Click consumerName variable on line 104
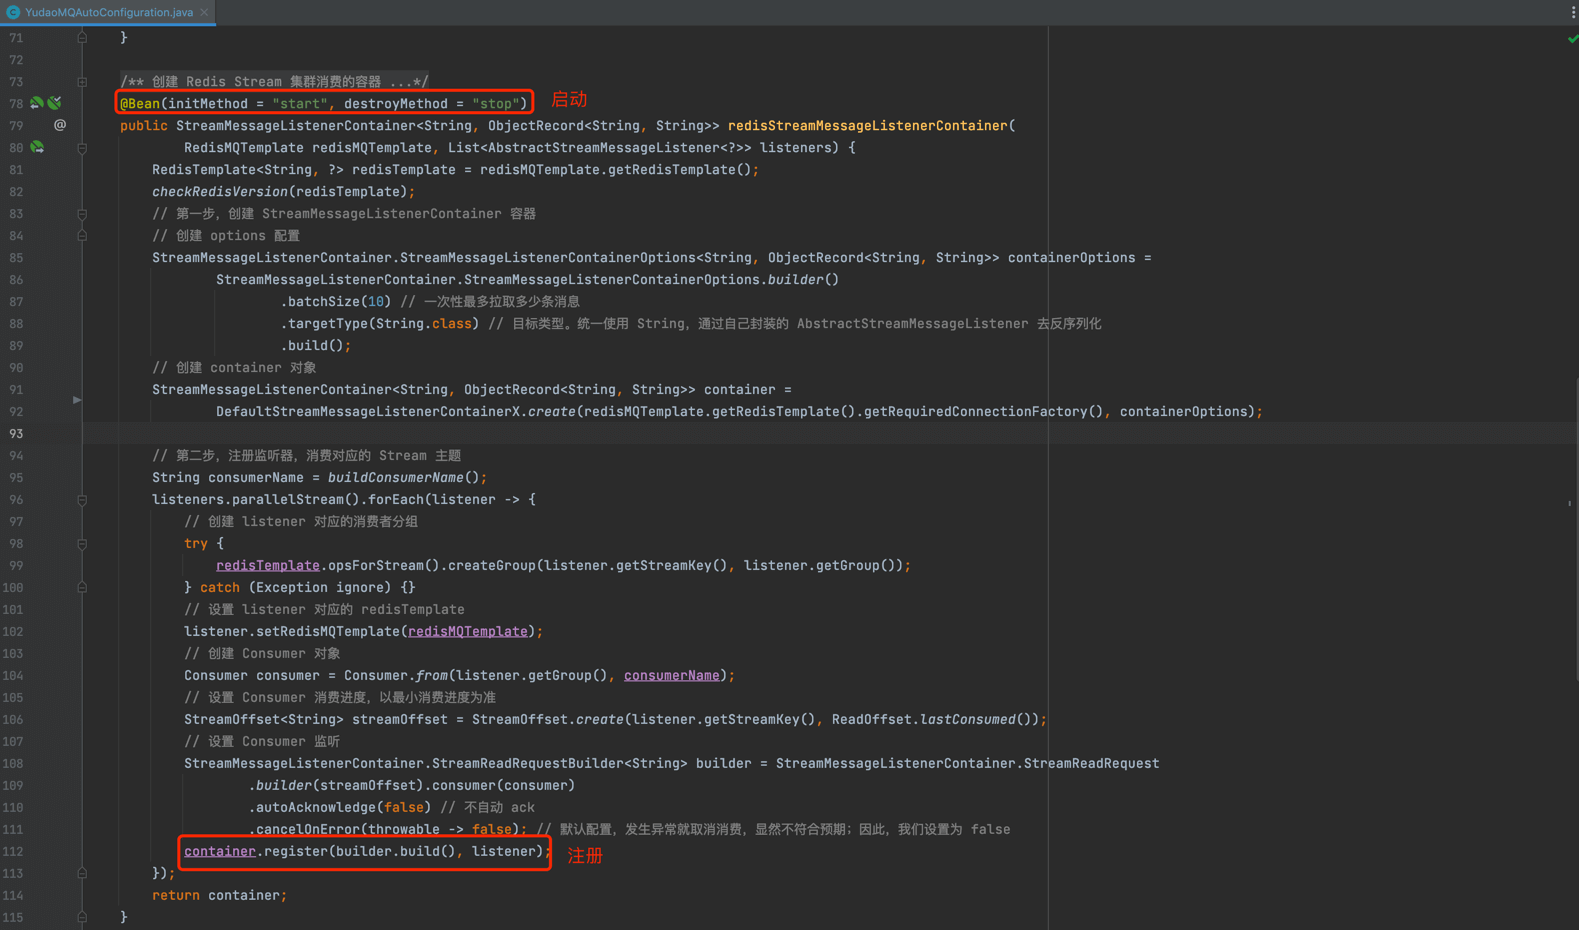1579x930 pixels. [x=671, y=676]
